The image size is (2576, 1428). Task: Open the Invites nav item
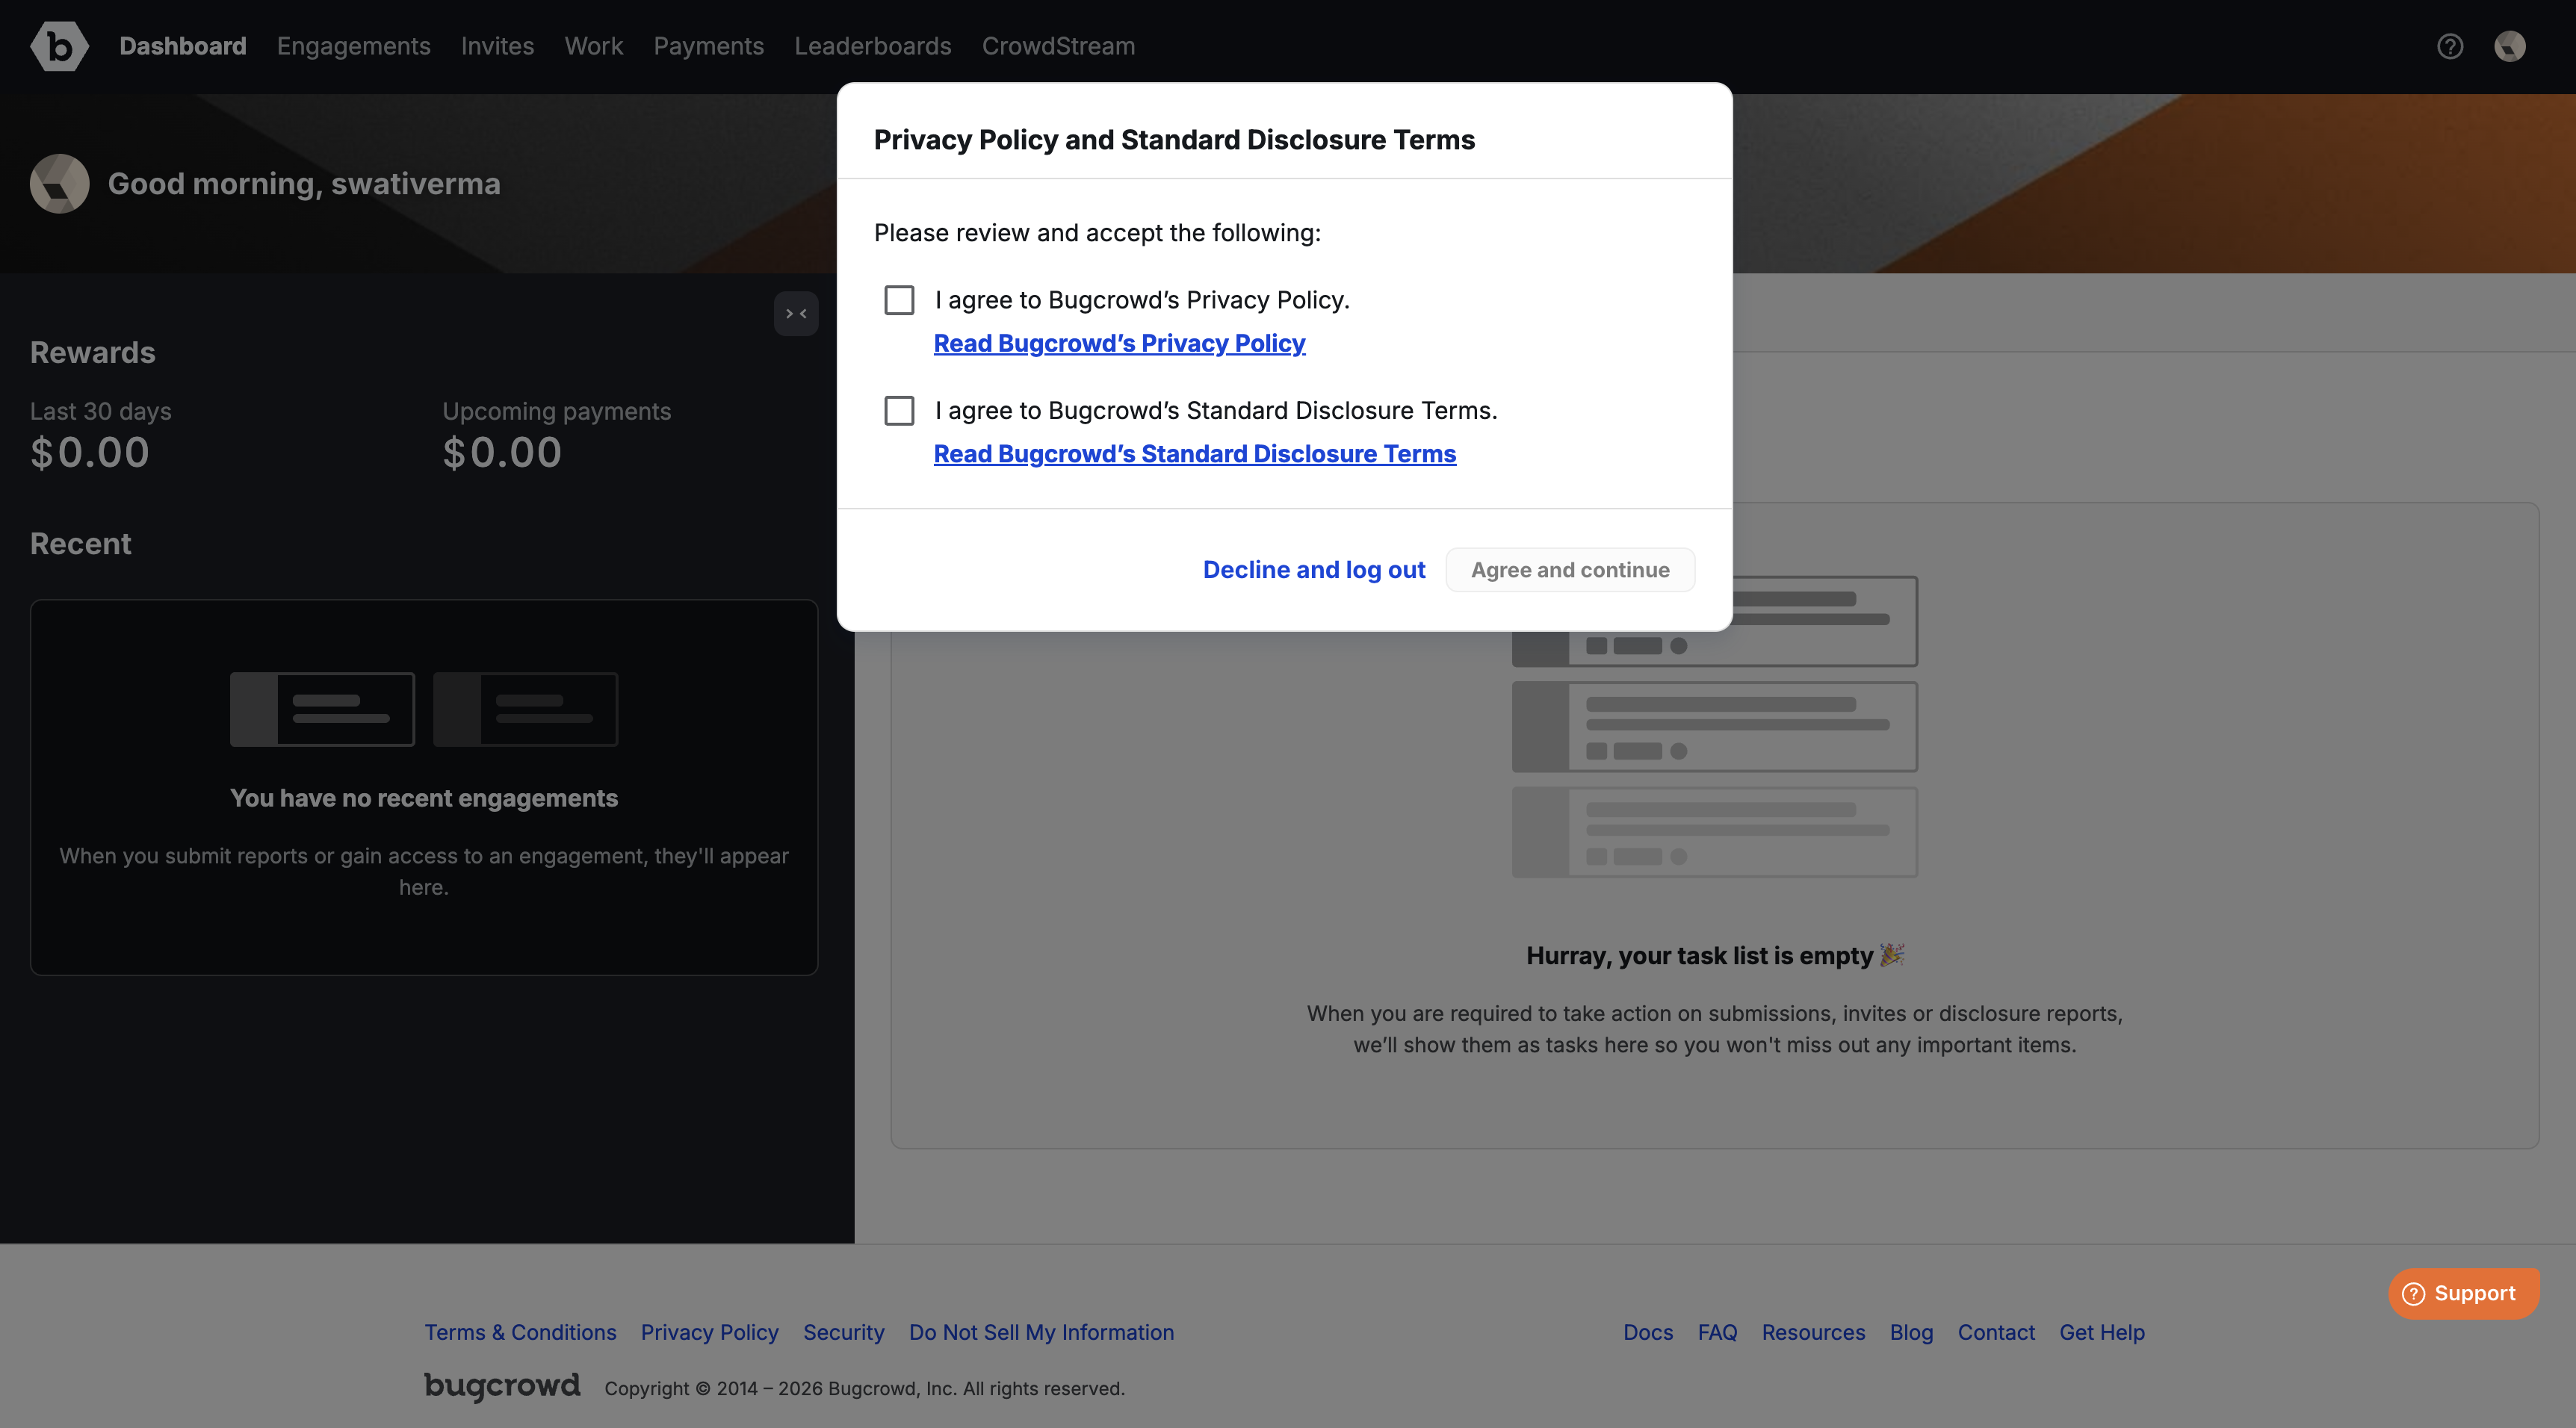(497, 46)
